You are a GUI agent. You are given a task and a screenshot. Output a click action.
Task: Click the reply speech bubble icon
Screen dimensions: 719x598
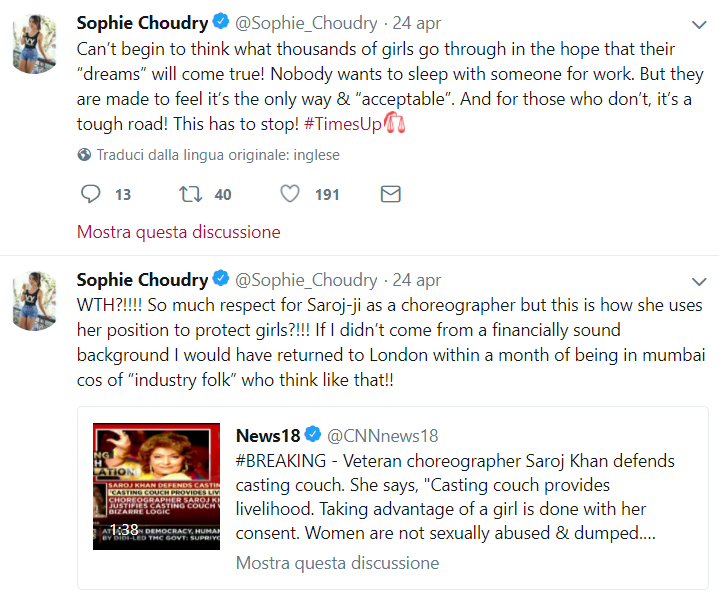[x=90, y=194]
